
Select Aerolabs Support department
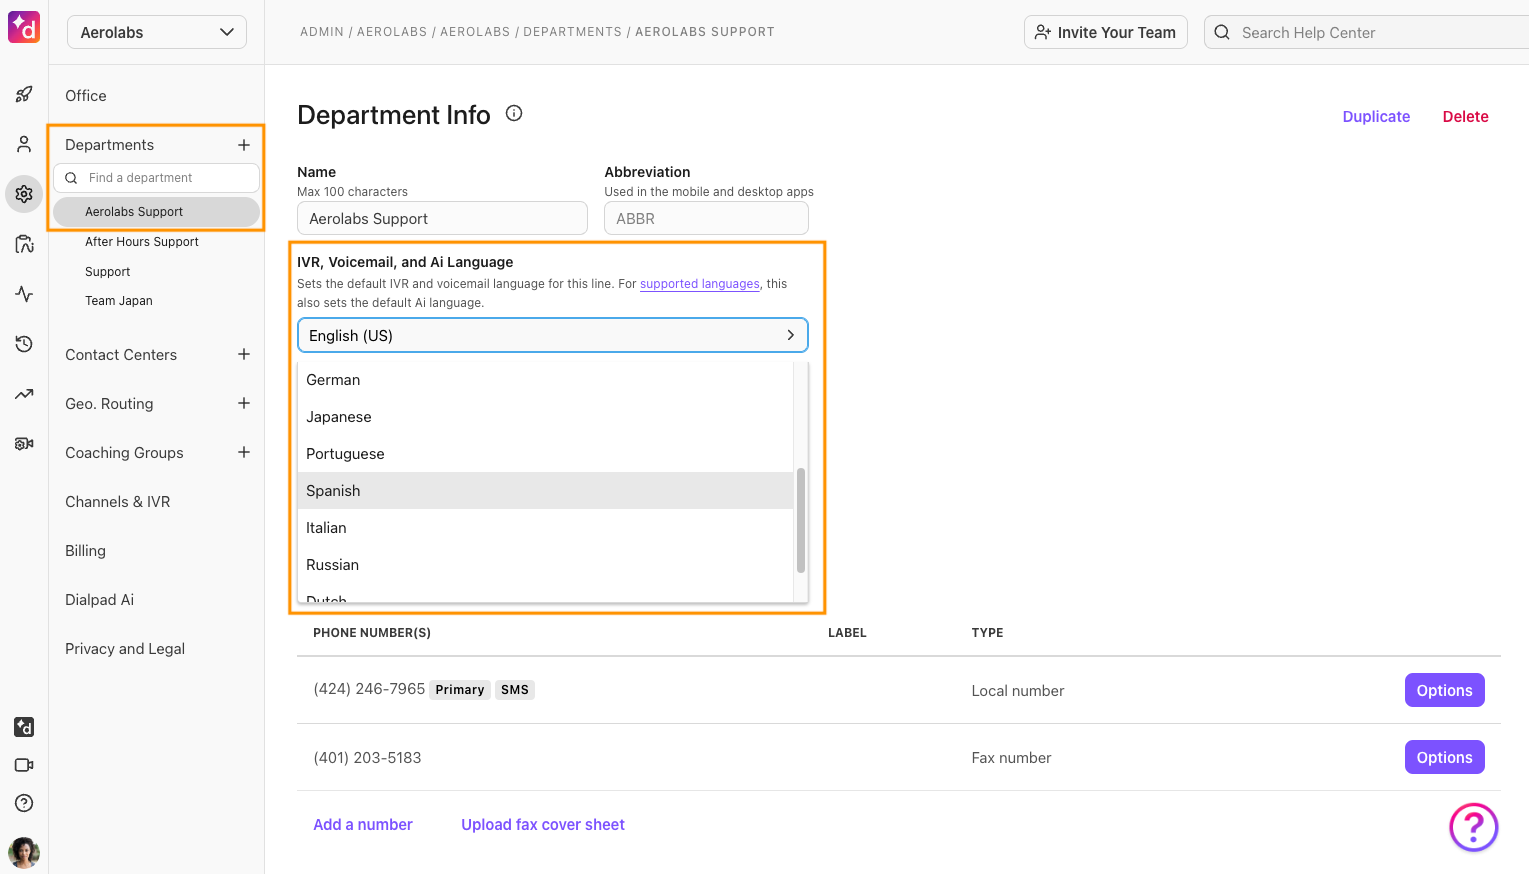[156, 212]
